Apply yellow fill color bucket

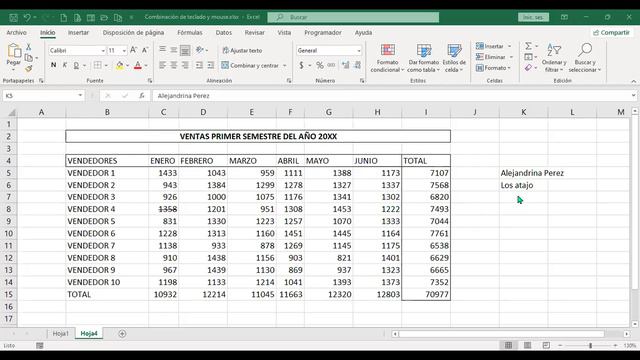[120, 65]
